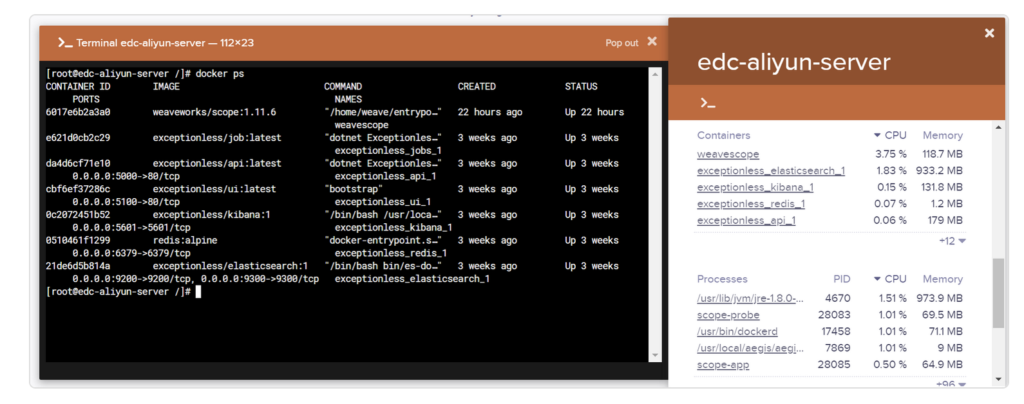Click the terminal scroll up arrow
This screenshot has width=1024, height=404.
pos(656,74)
